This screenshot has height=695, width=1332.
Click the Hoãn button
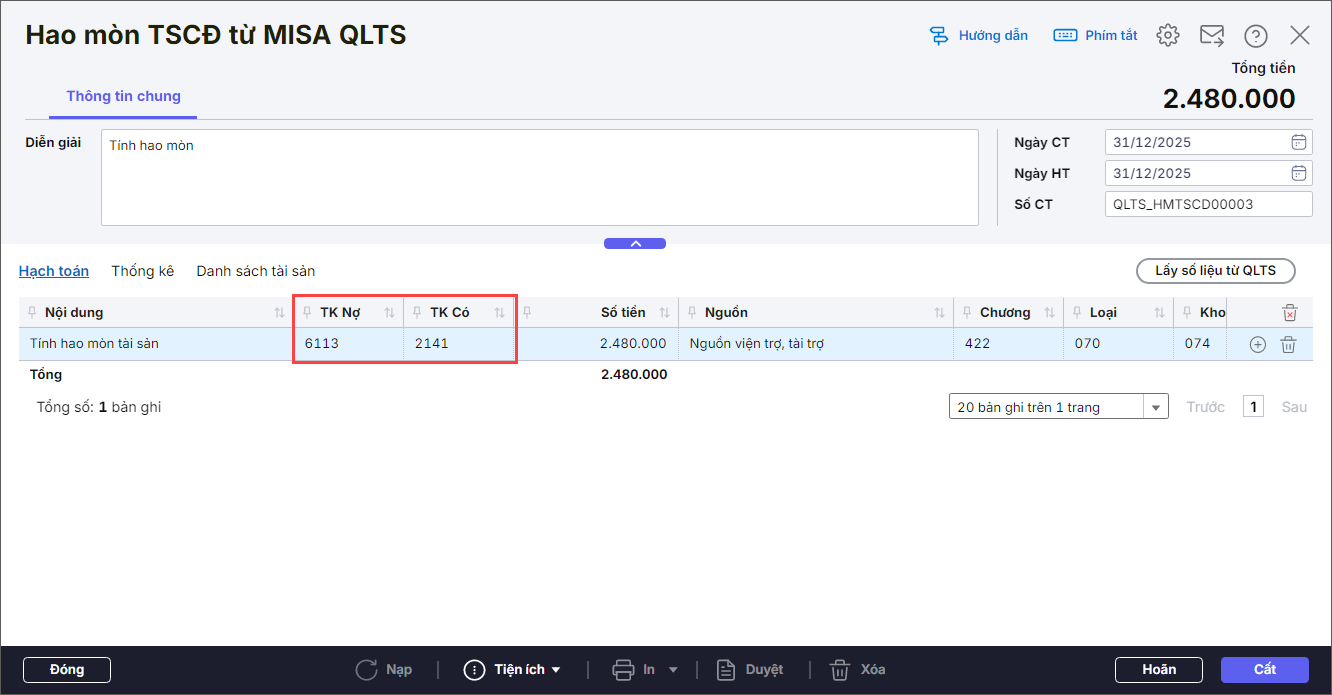point(1159,670)
